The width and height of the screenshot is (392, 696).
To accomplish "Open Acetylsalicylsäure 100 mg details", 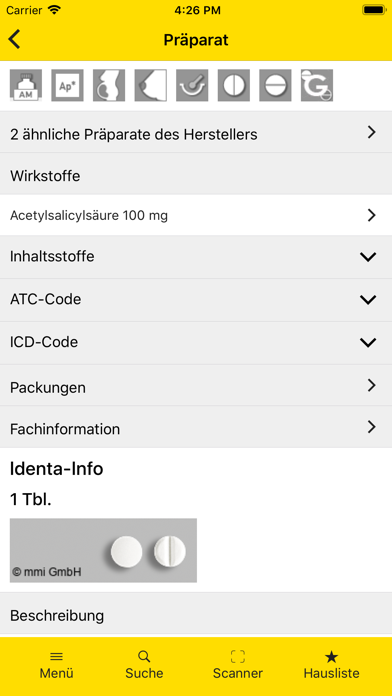I will pyautogui.click(x=196, y=216).
